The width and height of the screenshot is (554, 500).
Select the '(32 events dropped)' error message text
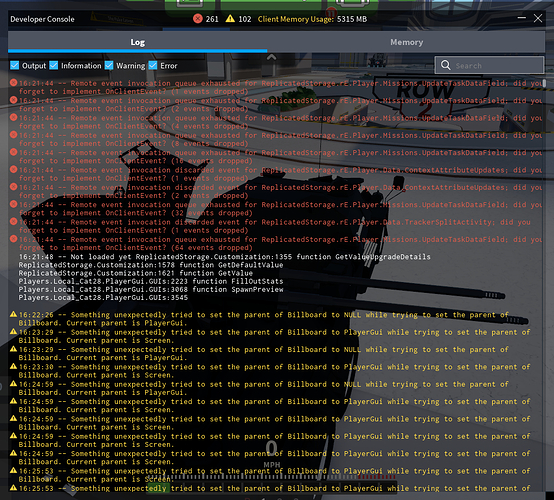point(280,209)
